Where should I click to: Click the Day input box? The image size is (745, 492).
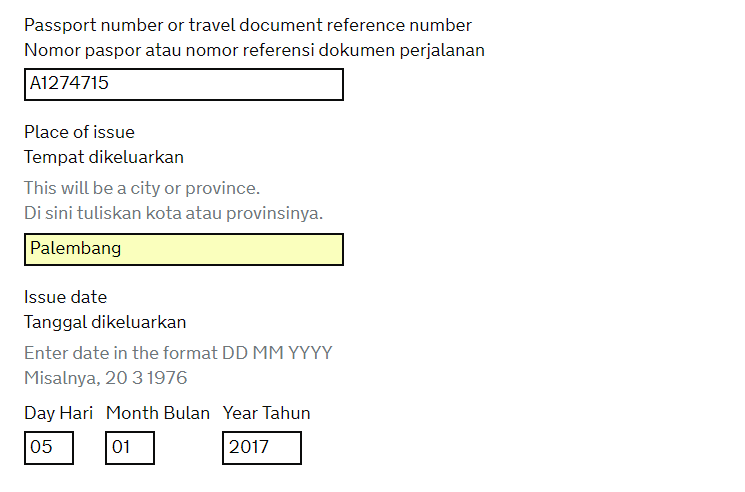(49, 448)
